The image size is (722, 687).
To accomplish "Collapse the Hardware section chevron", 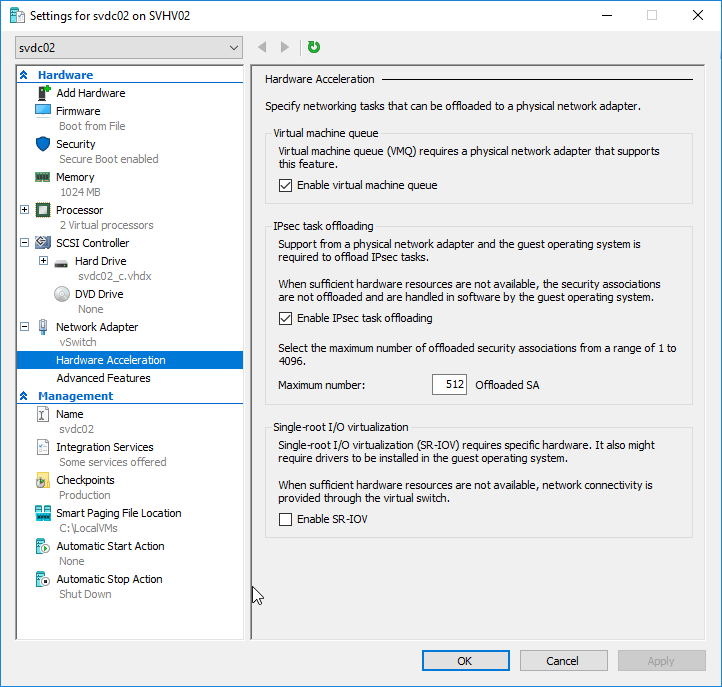I will coord(24,75).
